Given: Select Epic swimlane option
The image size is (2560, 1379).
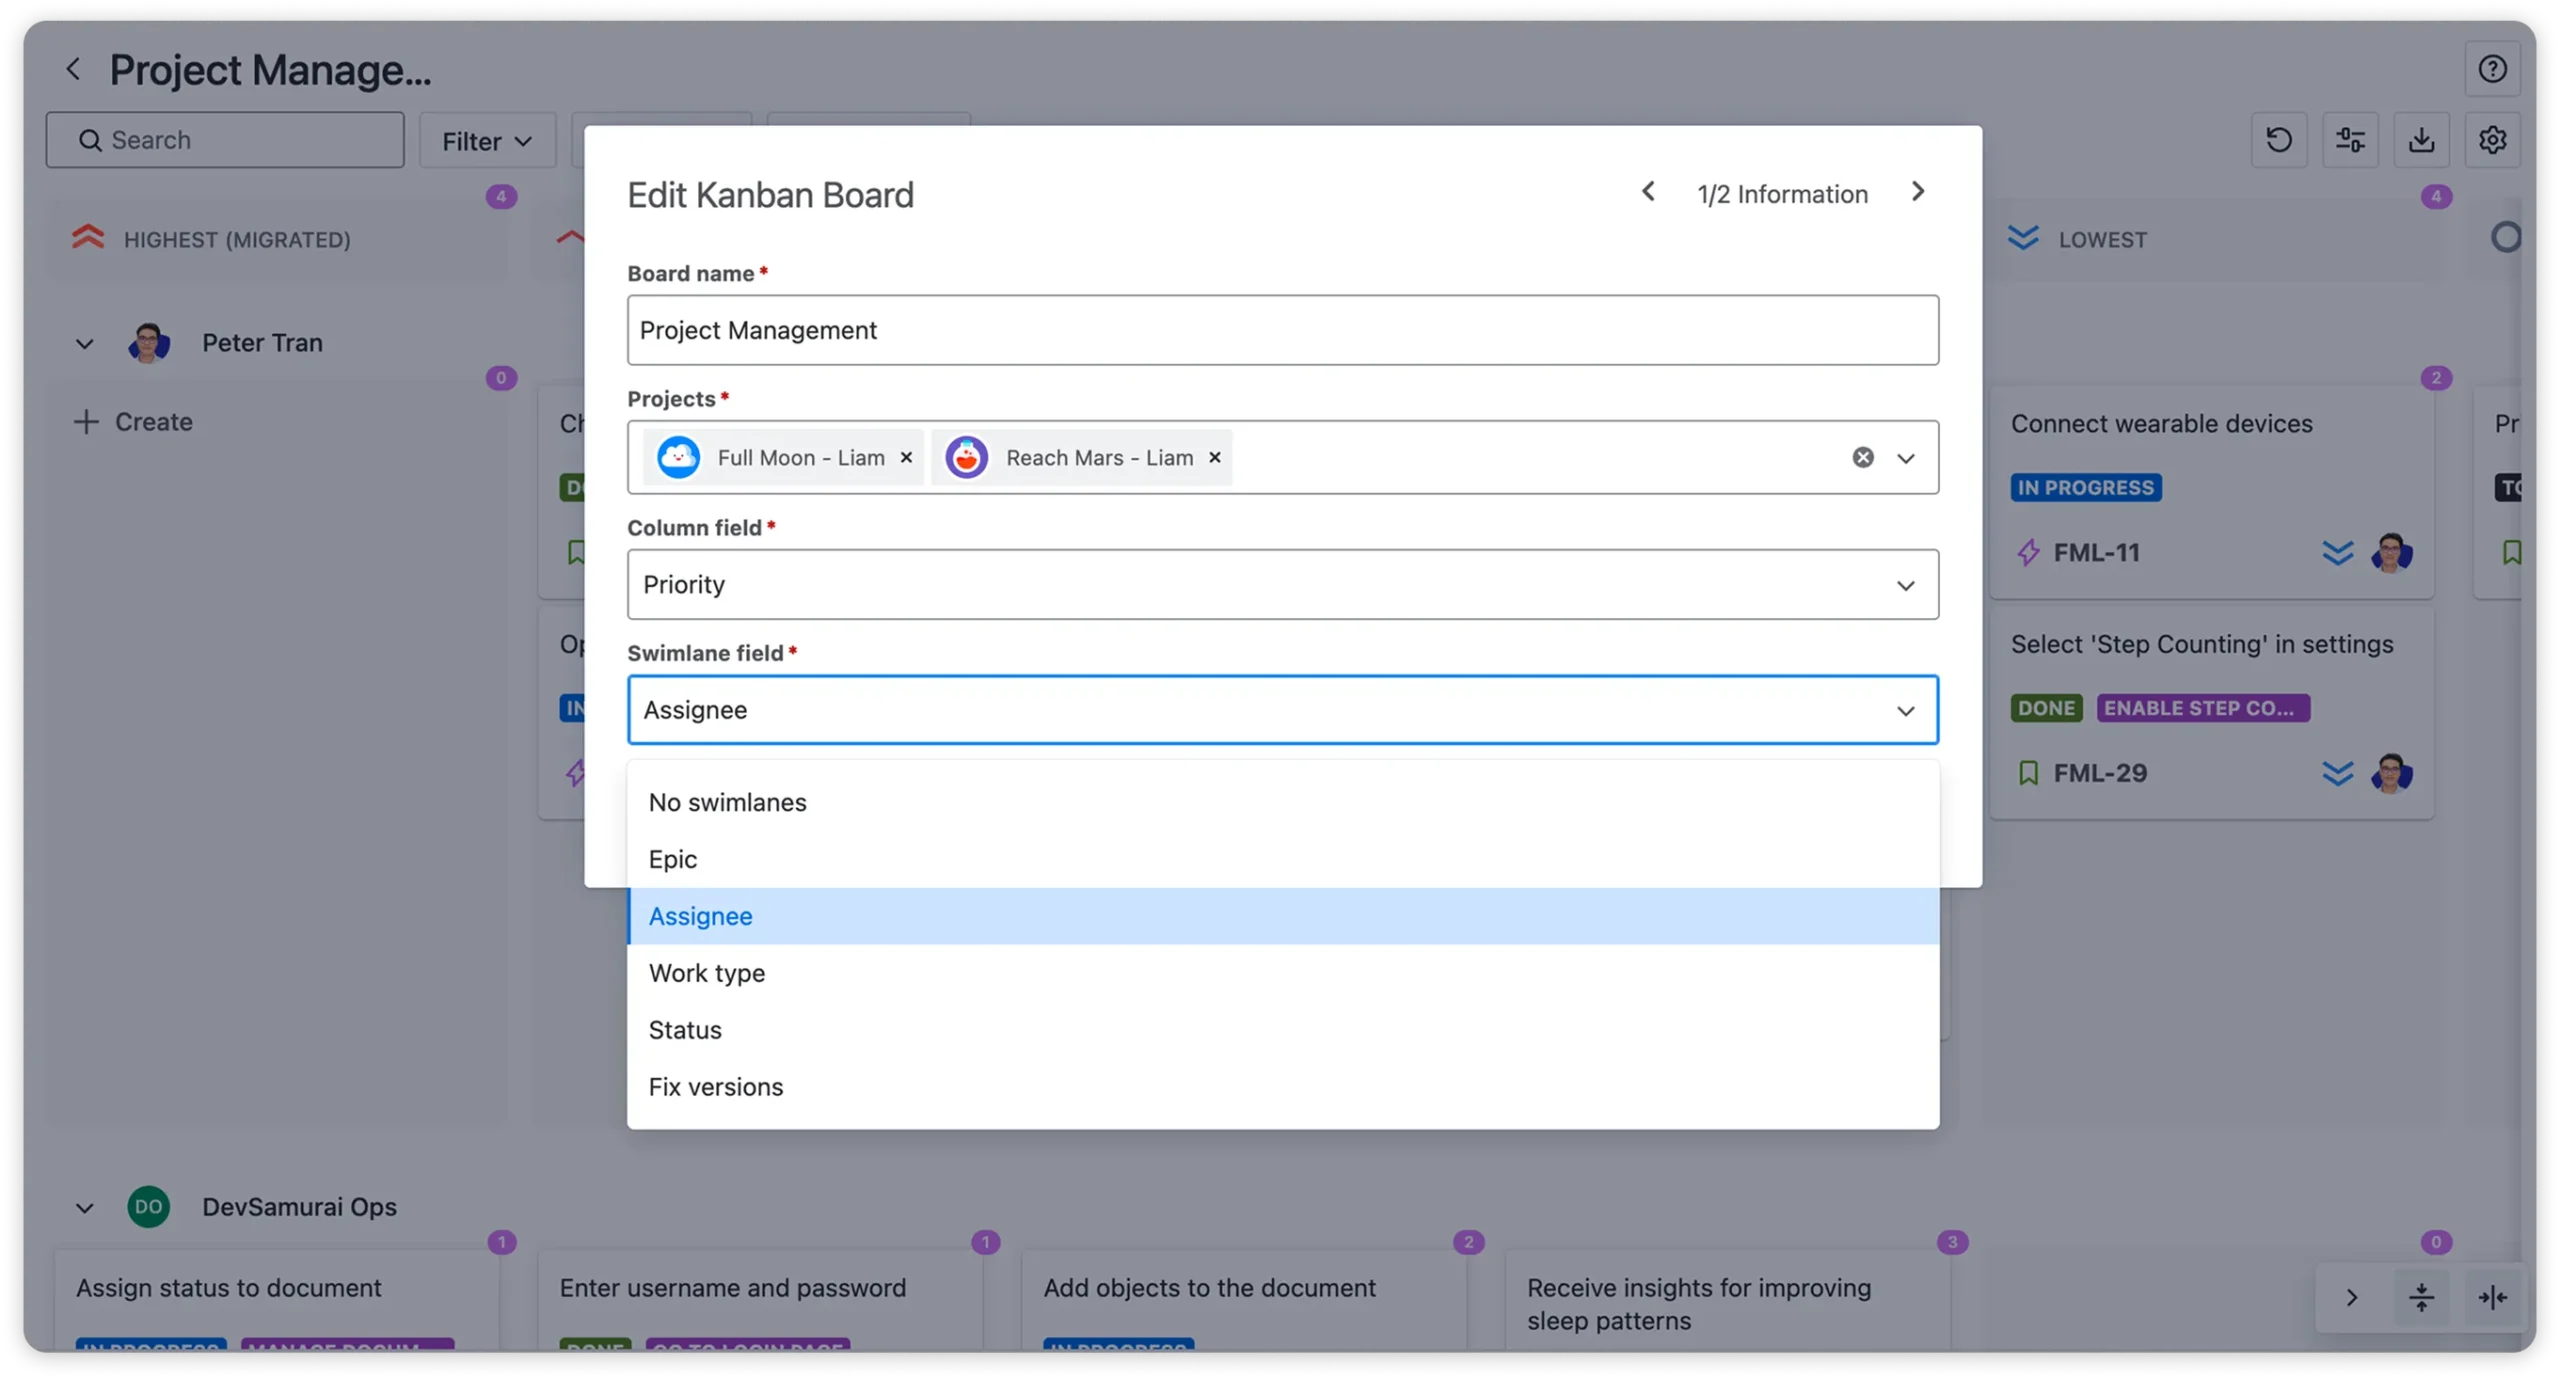Looking at the screenshot, I should pos(1282,859).
